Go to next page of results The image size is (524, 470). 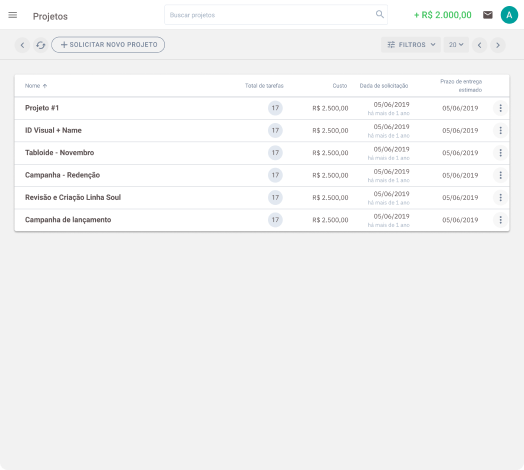coord(498,45)
